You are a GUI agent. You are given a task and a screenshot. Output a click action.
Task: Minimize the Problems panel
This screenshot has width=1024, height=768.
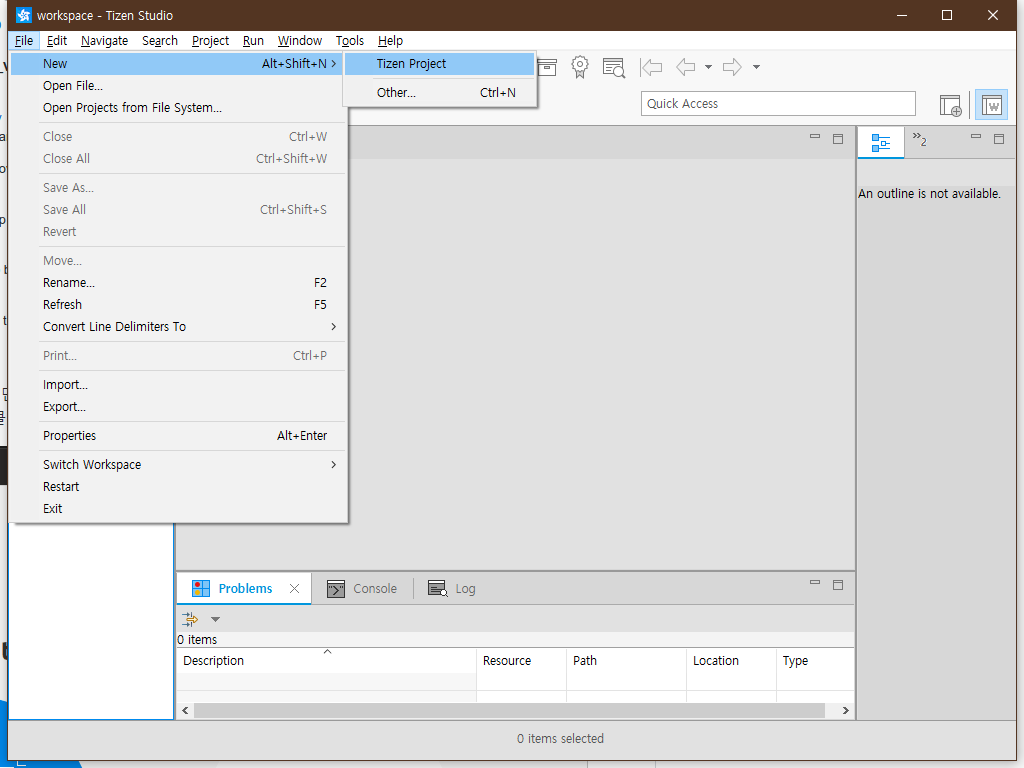pyautogui.click(x=814, y=583)
